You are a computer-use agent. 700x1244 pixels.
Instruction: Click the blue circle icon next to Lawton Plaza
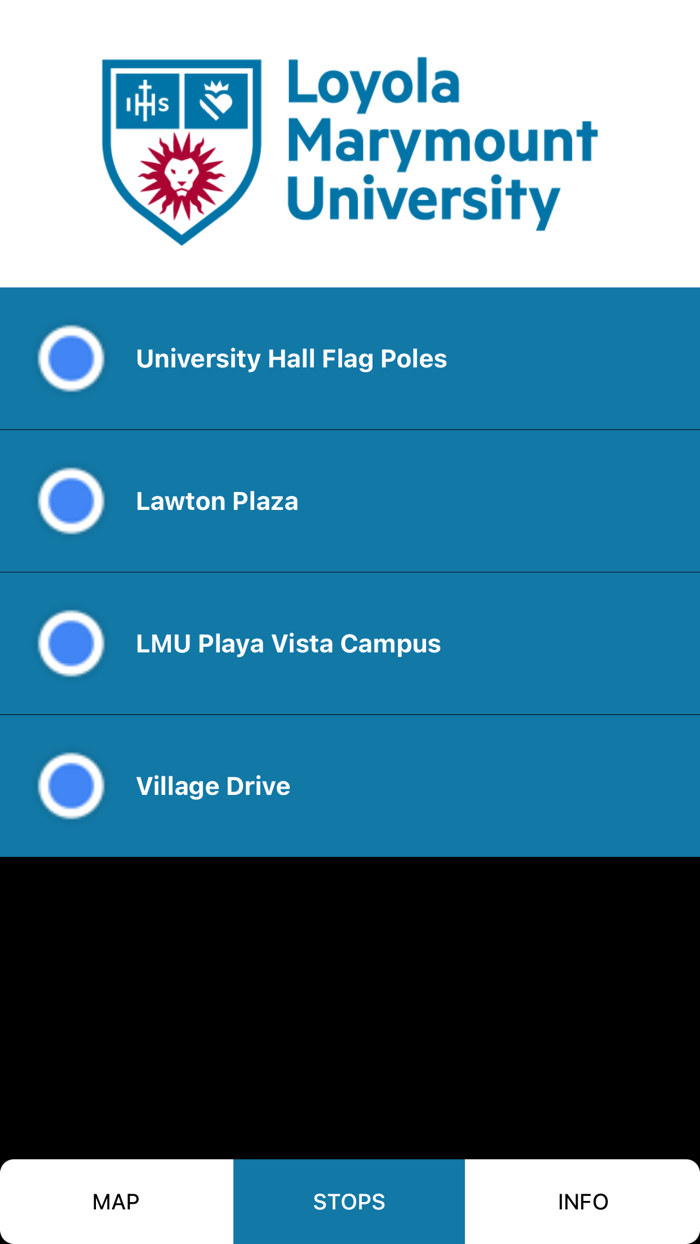click(70, 501)
